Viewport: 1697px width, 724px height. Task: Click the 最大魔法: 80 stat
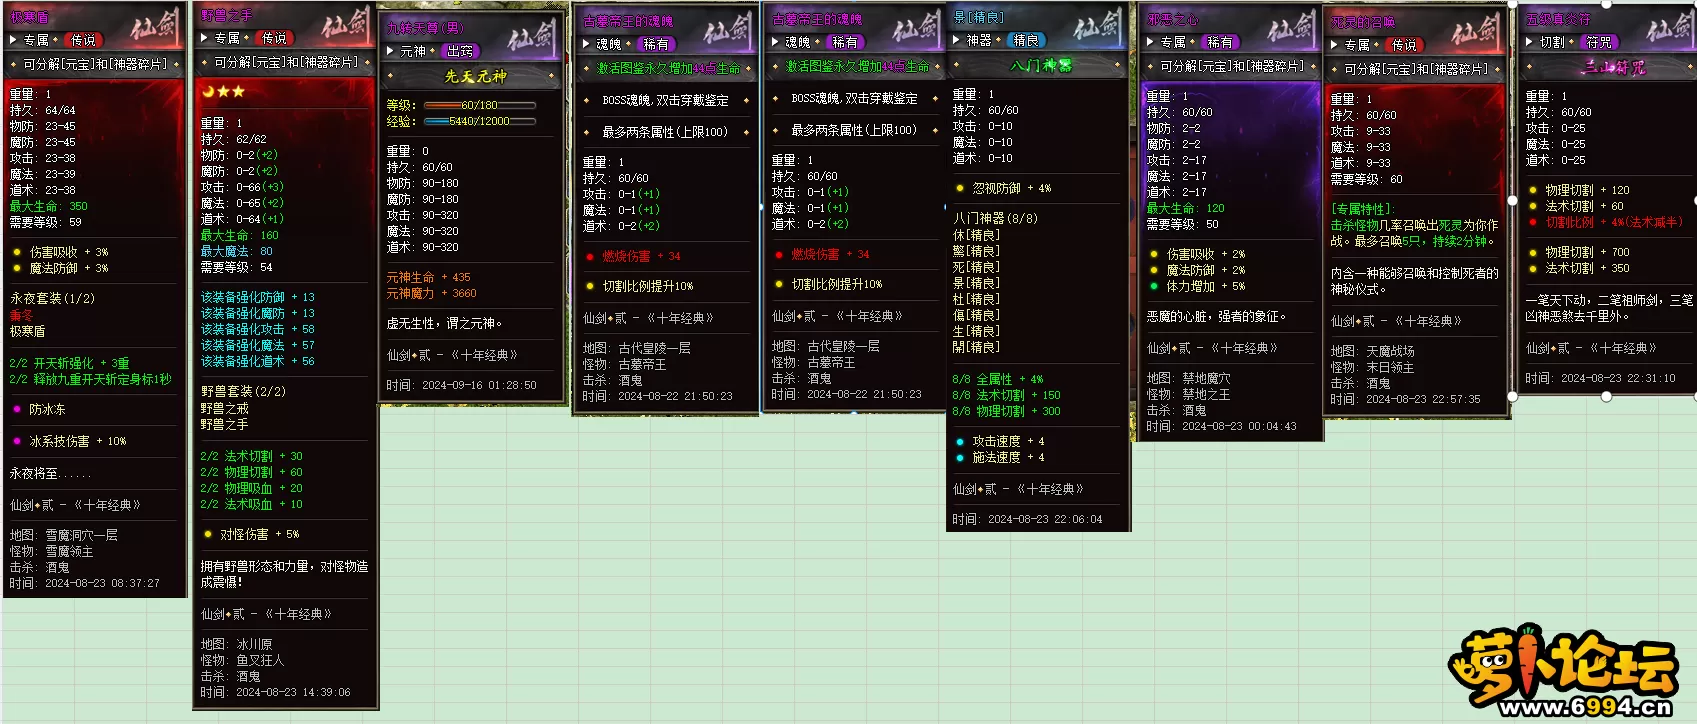coord(237,251)
